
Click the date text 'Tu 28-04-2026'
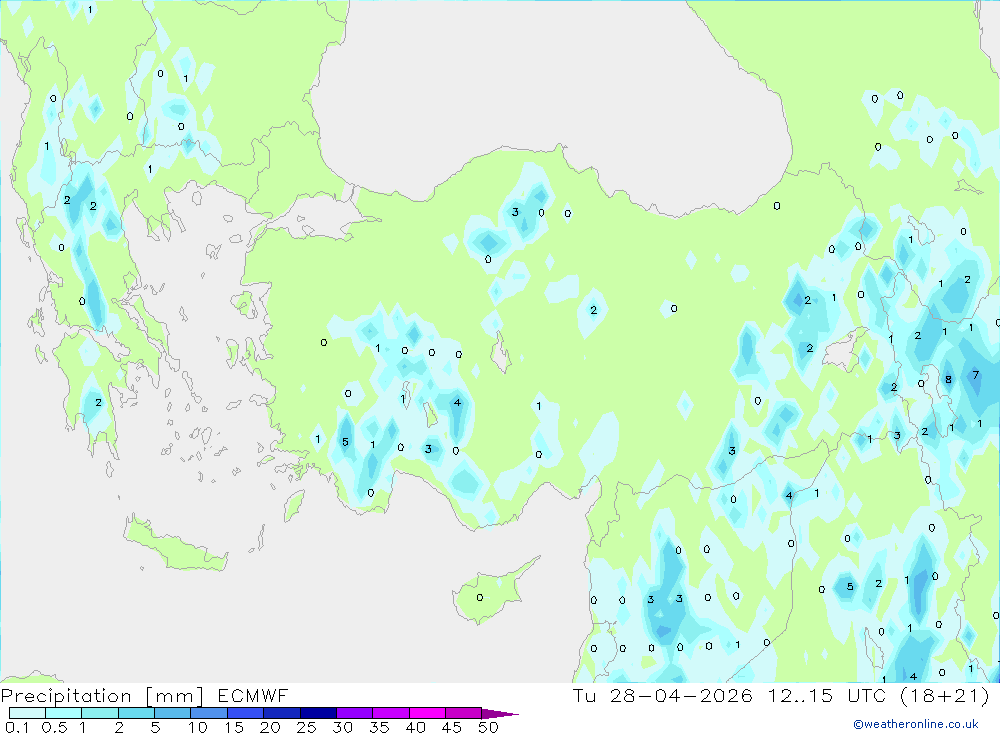[662, 695]
